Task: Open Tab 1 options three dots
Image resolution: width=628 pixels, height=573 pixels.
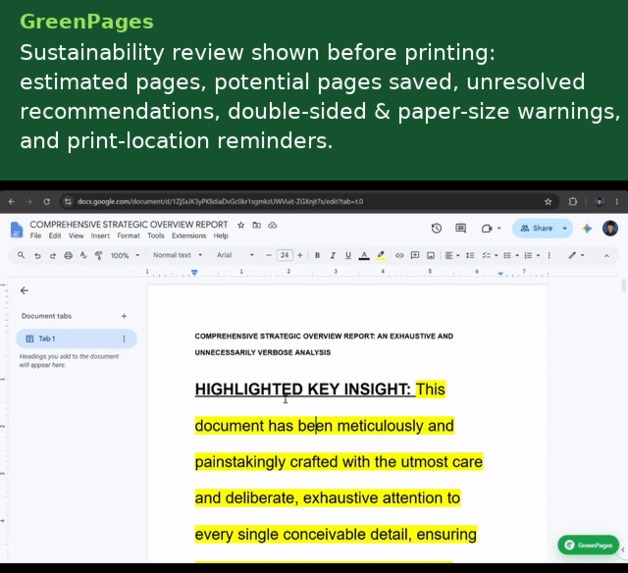Action: (x=124, y=339)
